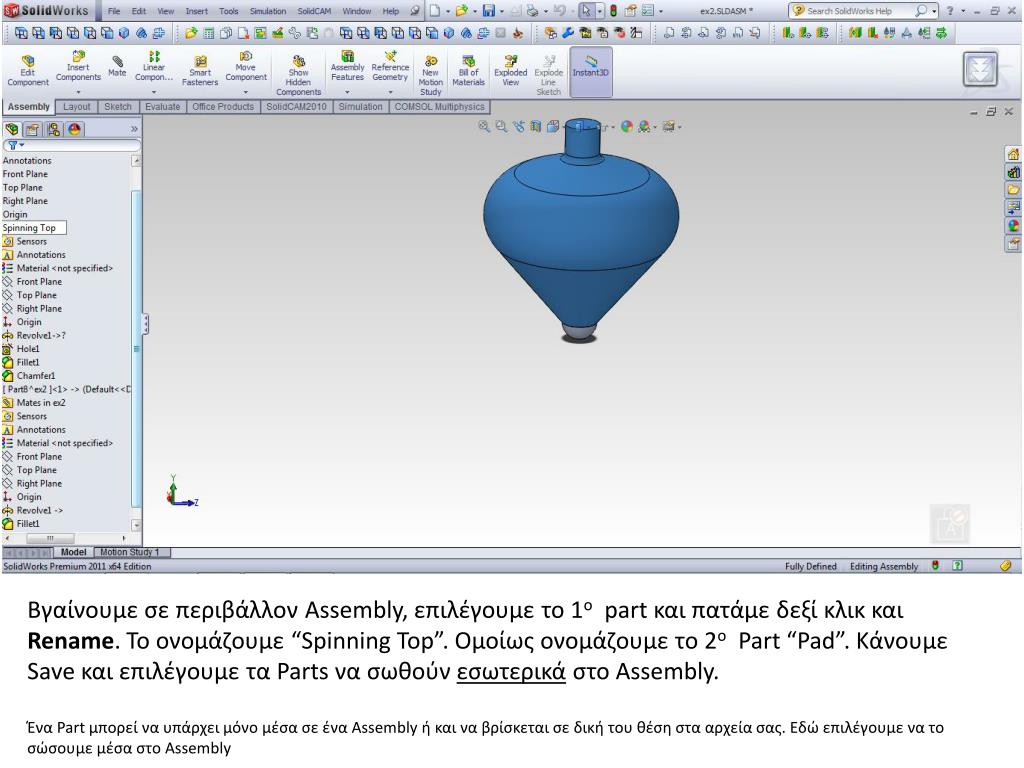1024x768 pixels.
Task: Click the Move Component icon
Action: click(246, 57)
